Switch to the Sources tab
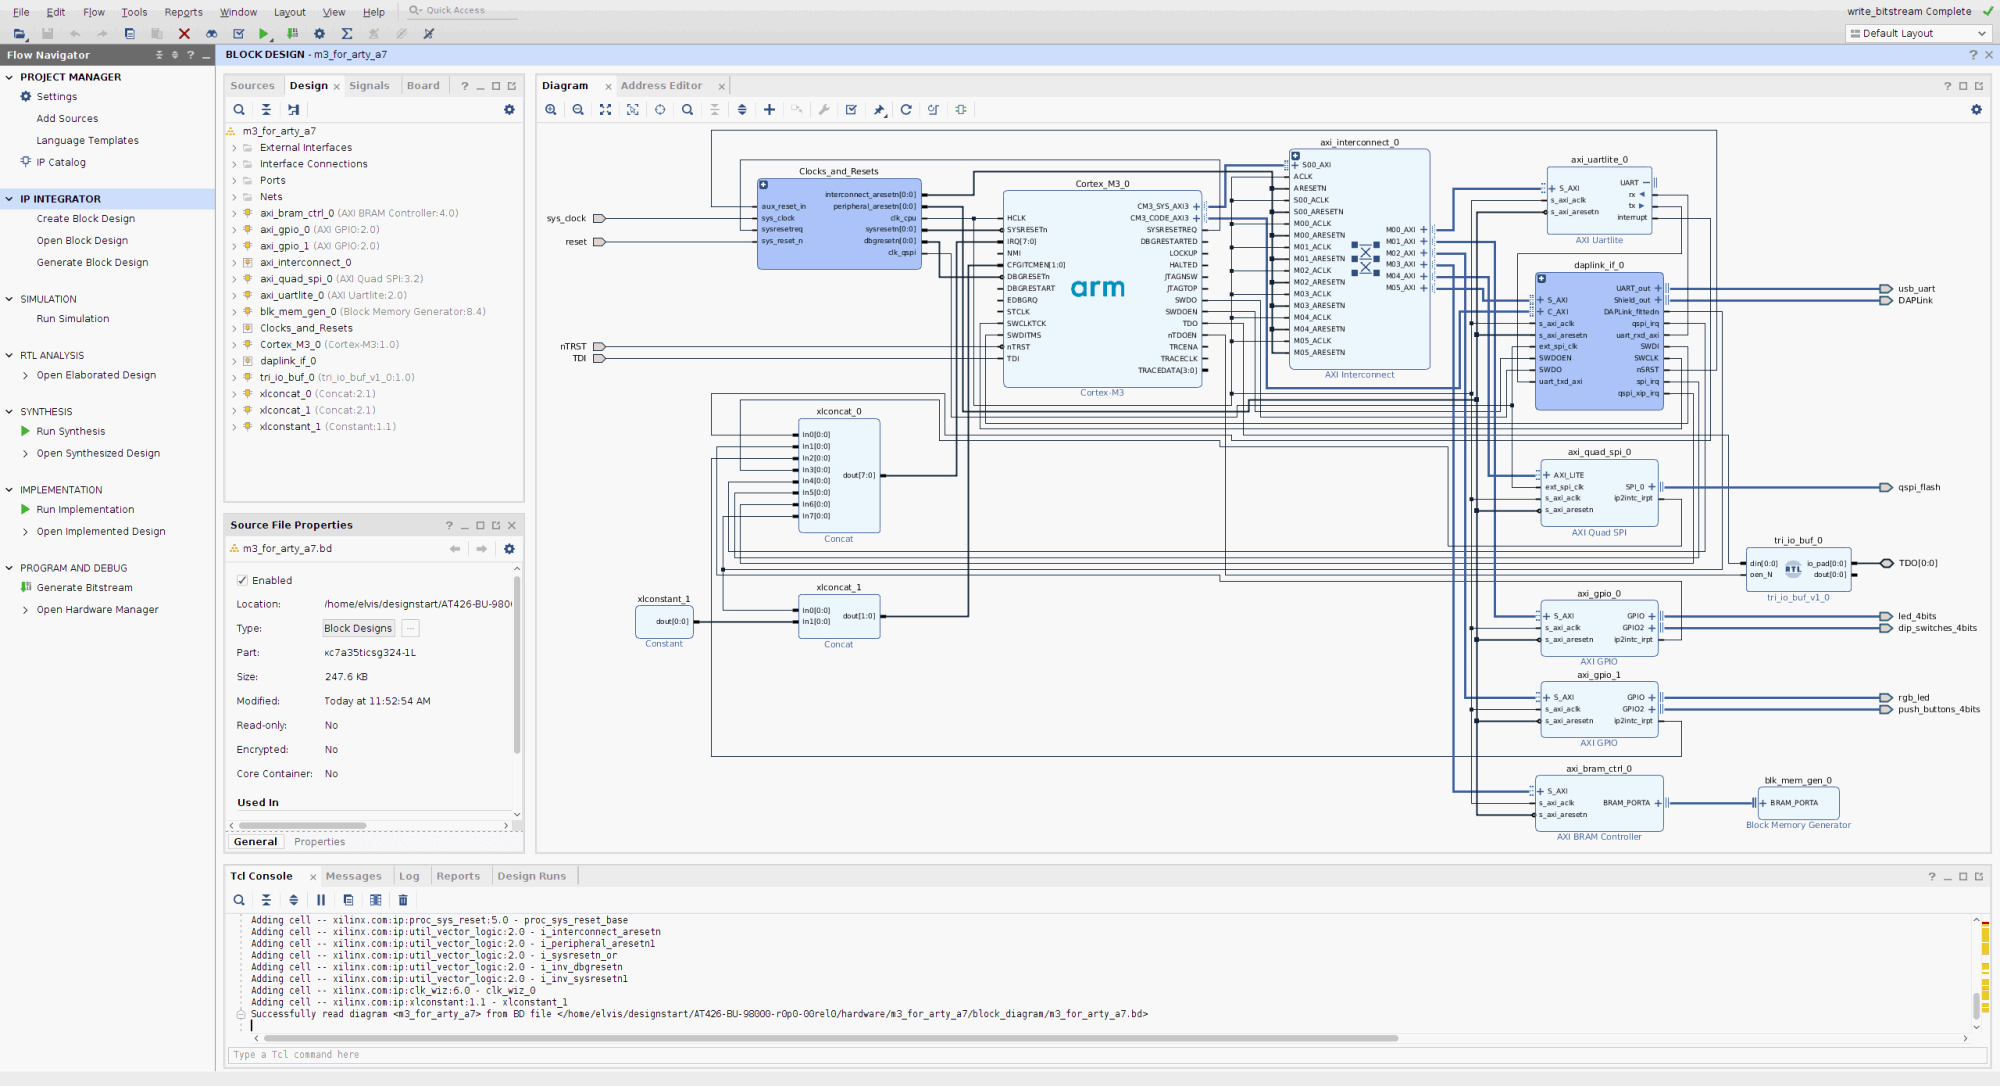This screenshot has height=1086, width=2000. pos(252,86)
